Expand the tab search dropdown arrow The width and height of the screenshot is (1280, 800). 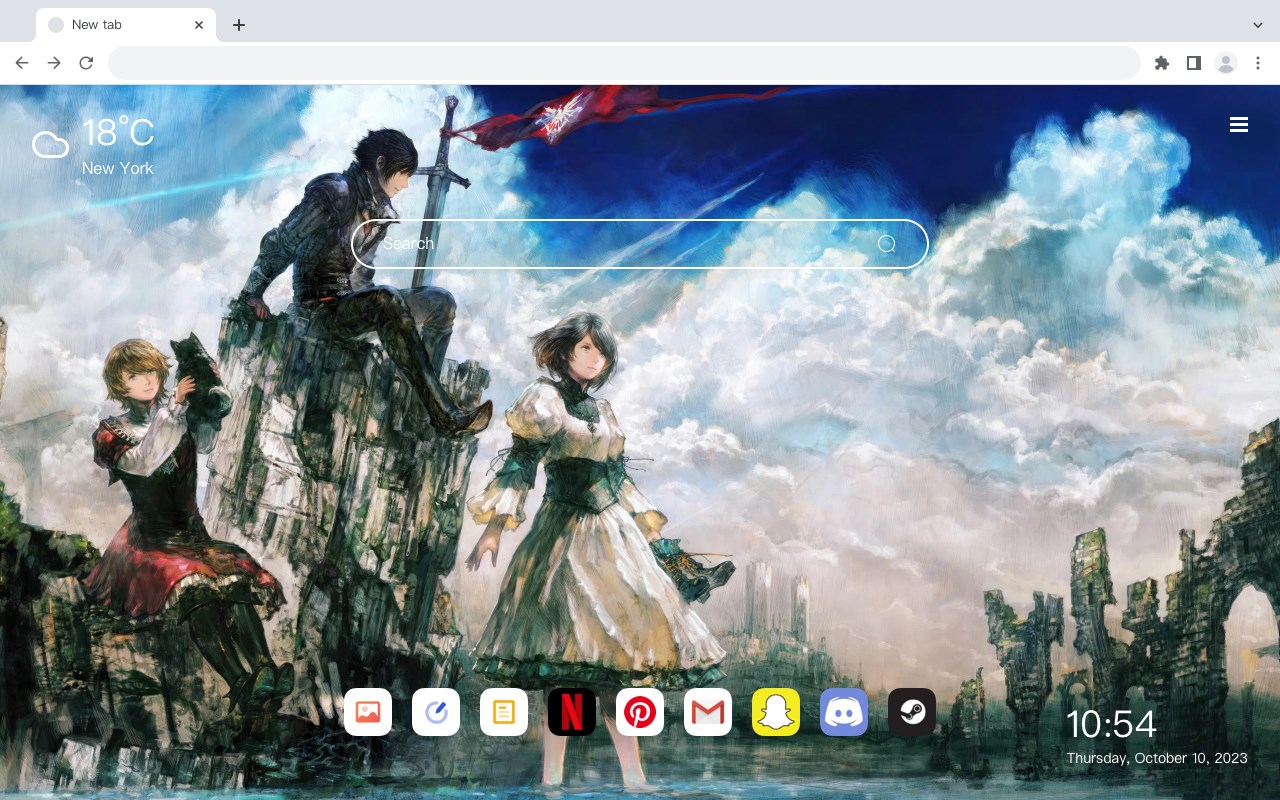[1258, 25]
